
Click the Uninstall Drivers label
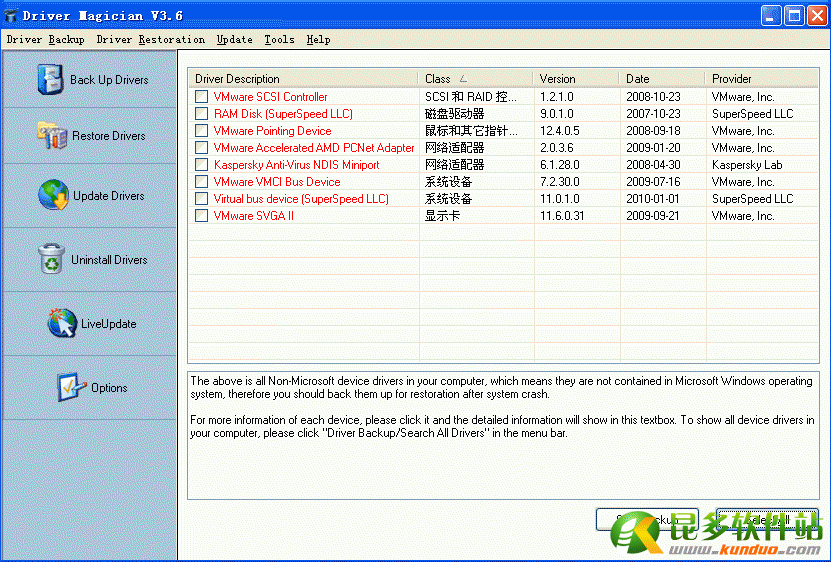(x=109, y=260)
